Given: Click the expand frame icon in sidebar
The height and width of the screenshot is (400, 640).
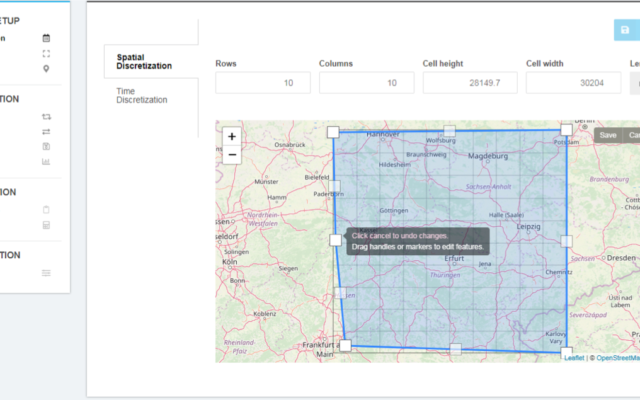Looking at the screenshot, I should 46,53.
